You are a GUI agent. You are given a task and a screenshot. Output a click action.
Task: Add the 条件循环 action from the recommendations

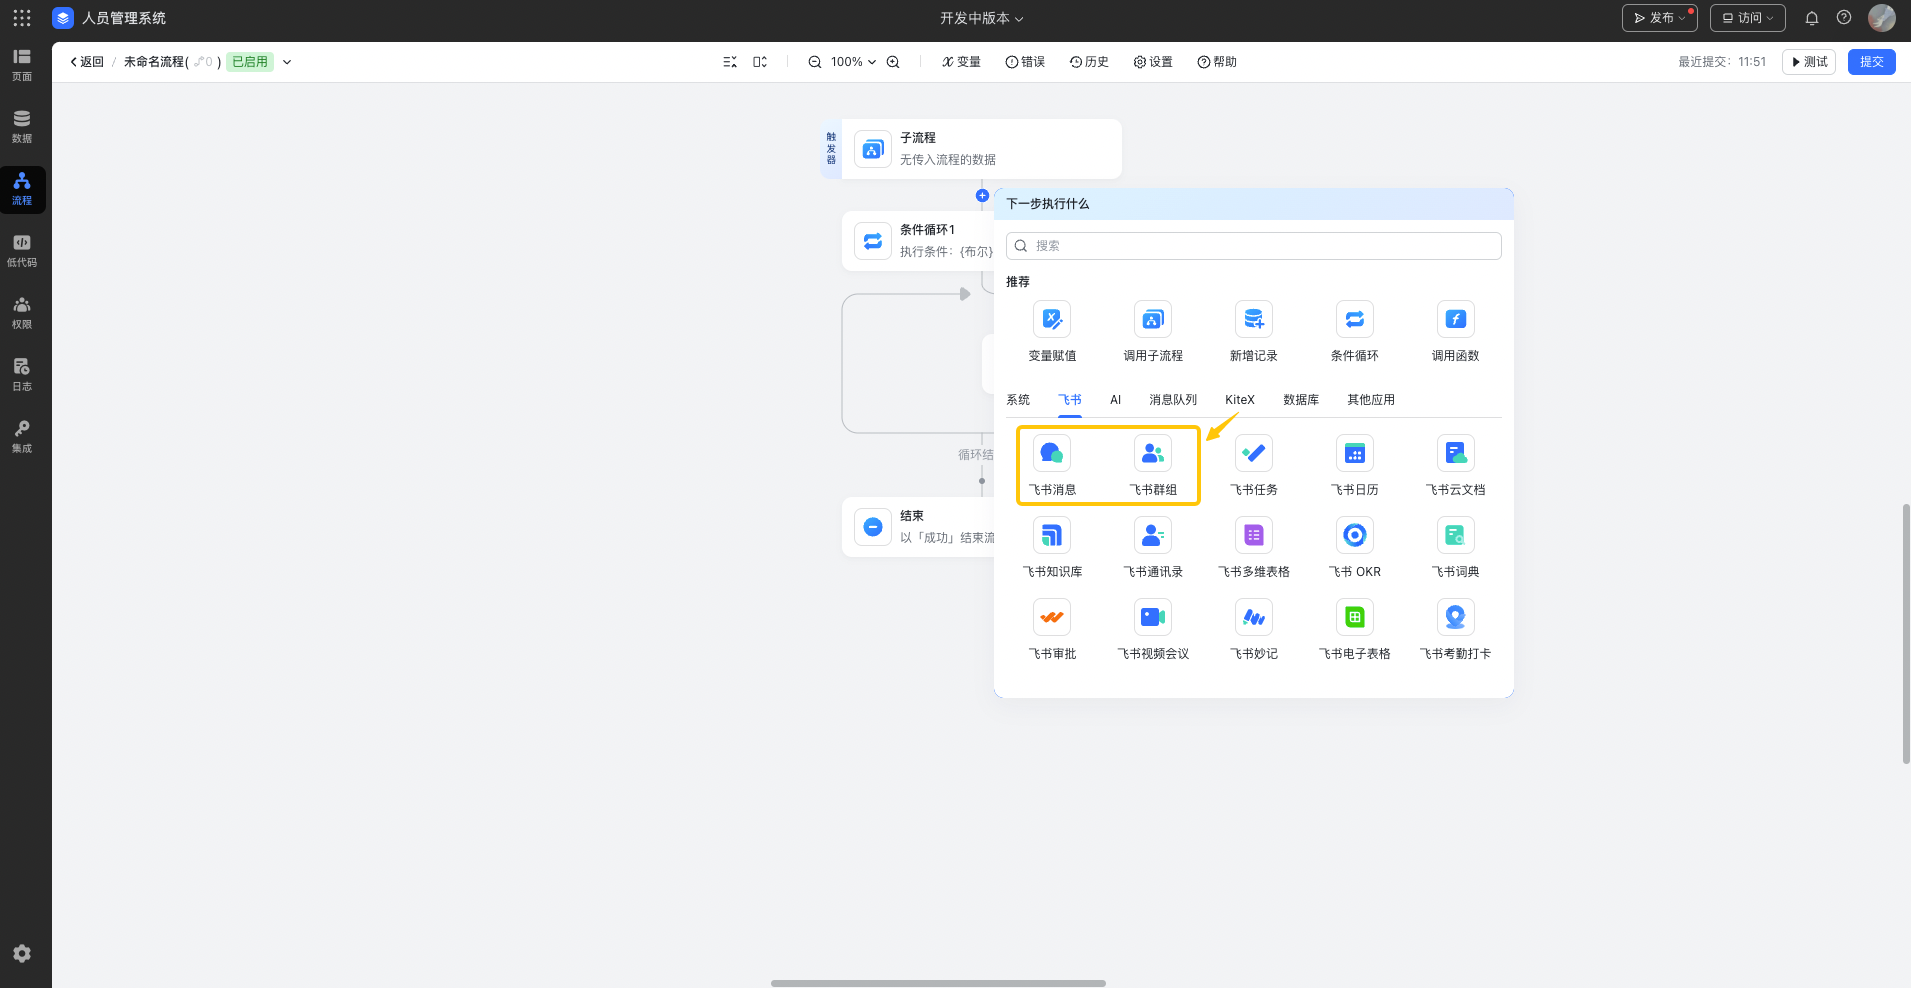[1355, 332]
